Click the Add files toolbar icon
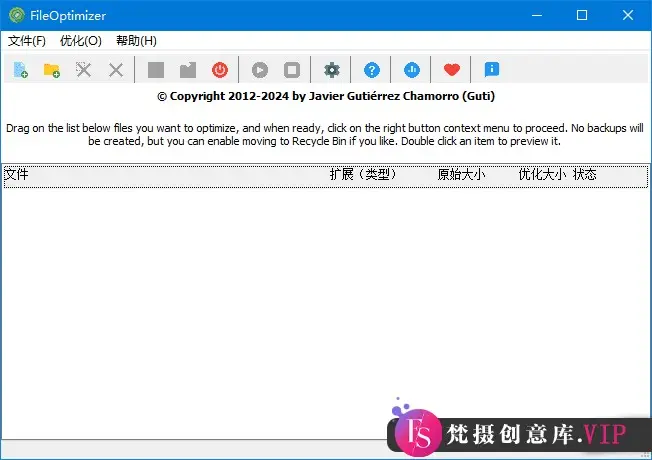 20,70
